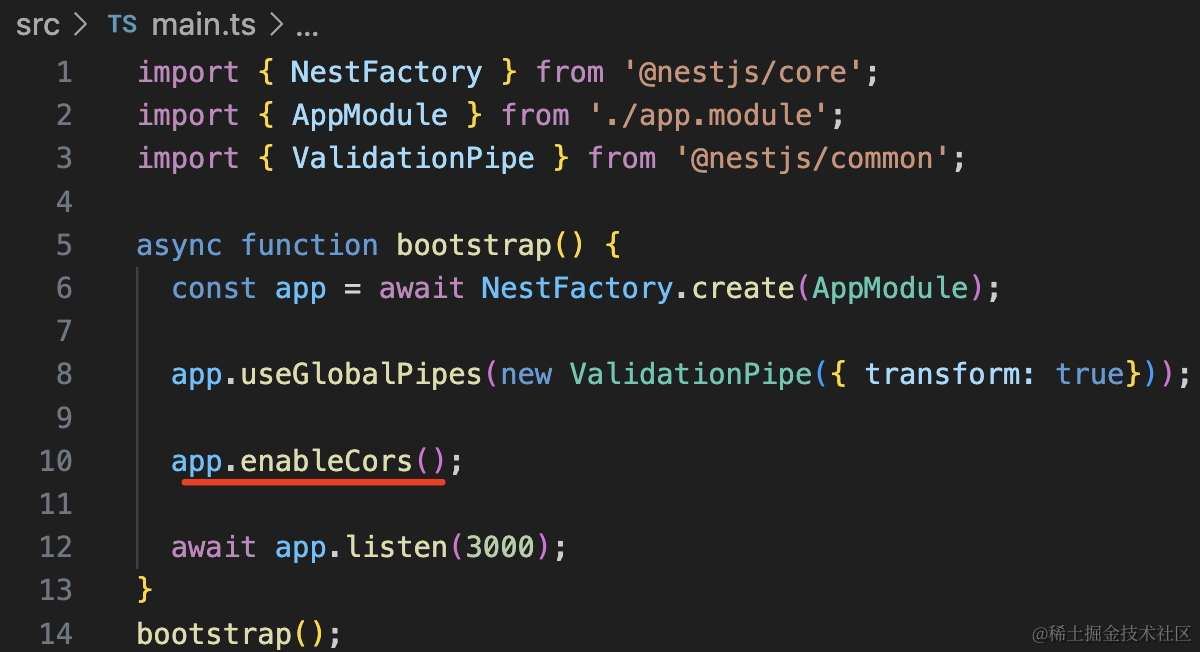Screen dimensions: 1200x652
Task: Click the useGlobalPipes method call
Action: [361, 374]
